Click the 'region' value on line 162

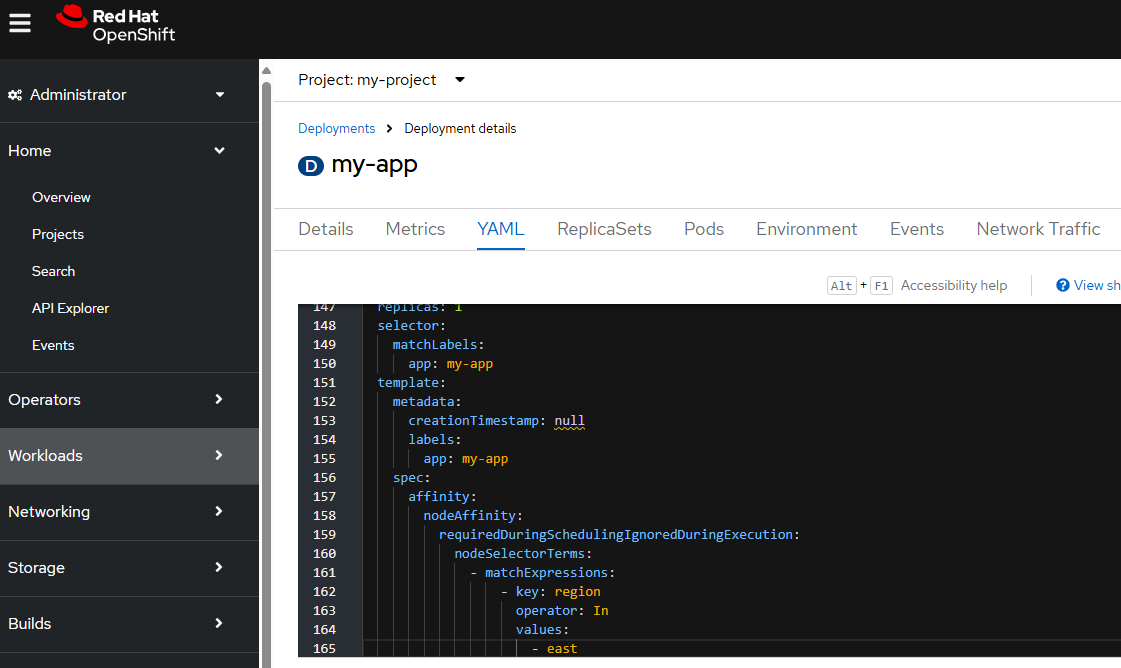(578, 592)
